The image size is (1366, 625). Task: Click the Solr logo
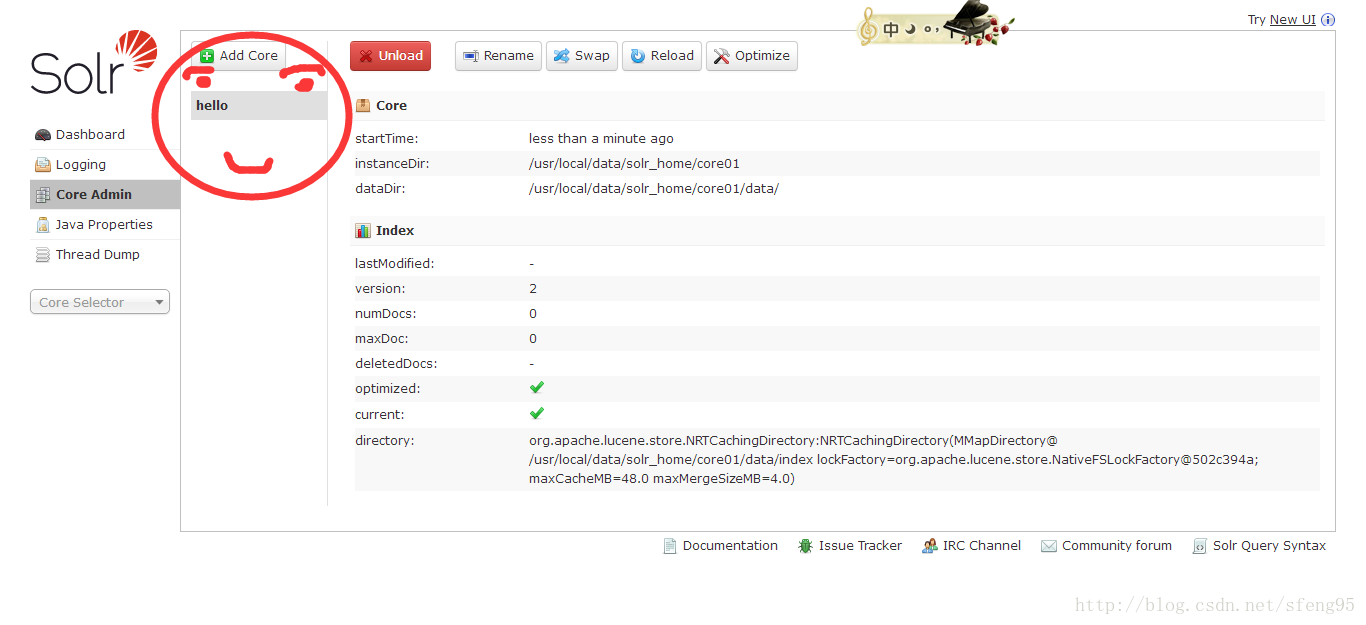[94, 63]
